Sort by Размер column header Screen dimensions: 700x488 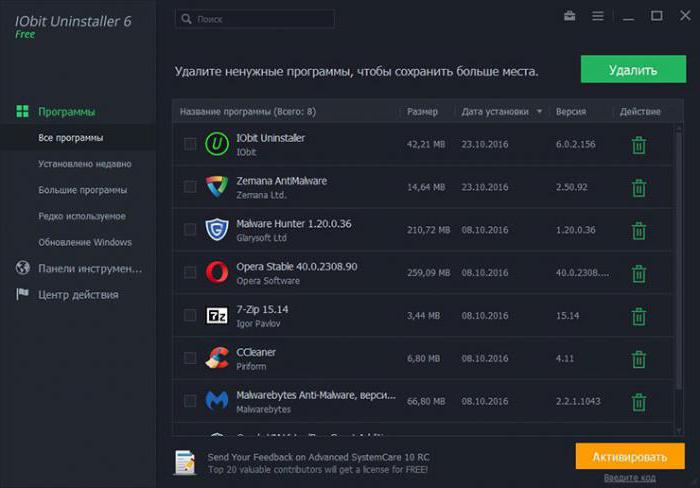422,112
